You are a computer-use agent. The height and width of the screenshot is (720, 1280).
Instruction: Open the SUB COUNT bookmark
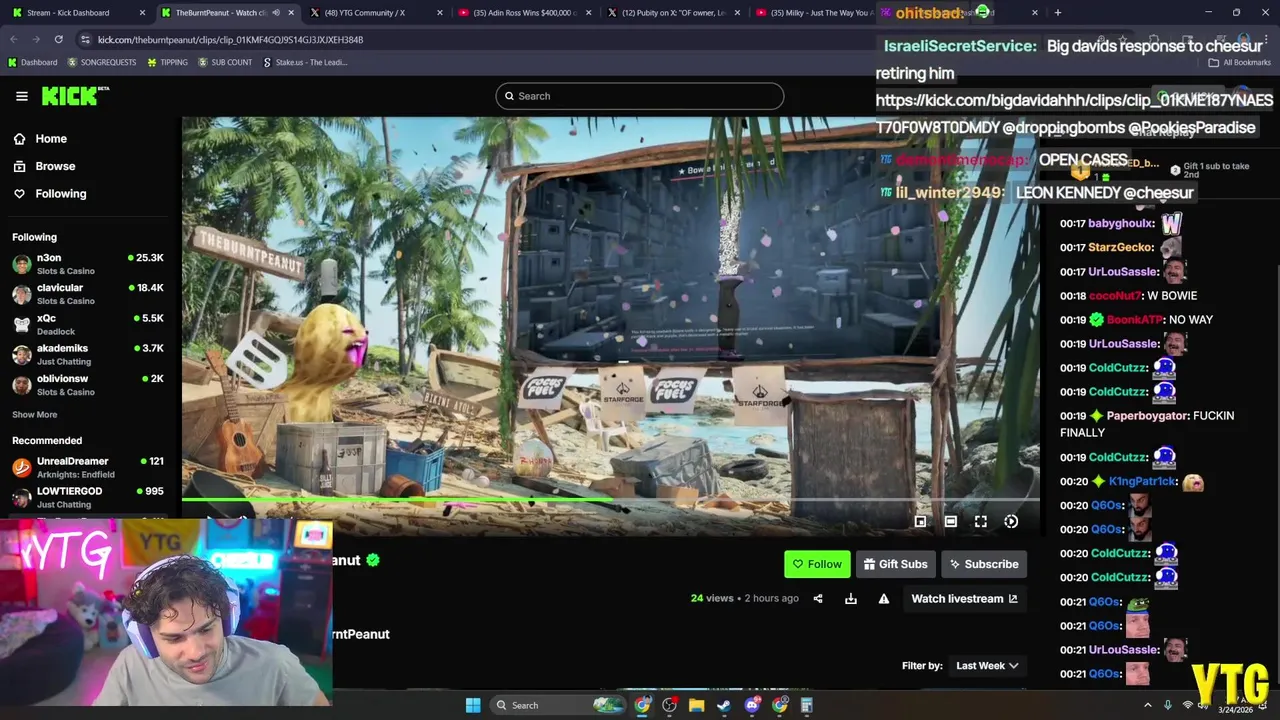(x=225, y=62)
